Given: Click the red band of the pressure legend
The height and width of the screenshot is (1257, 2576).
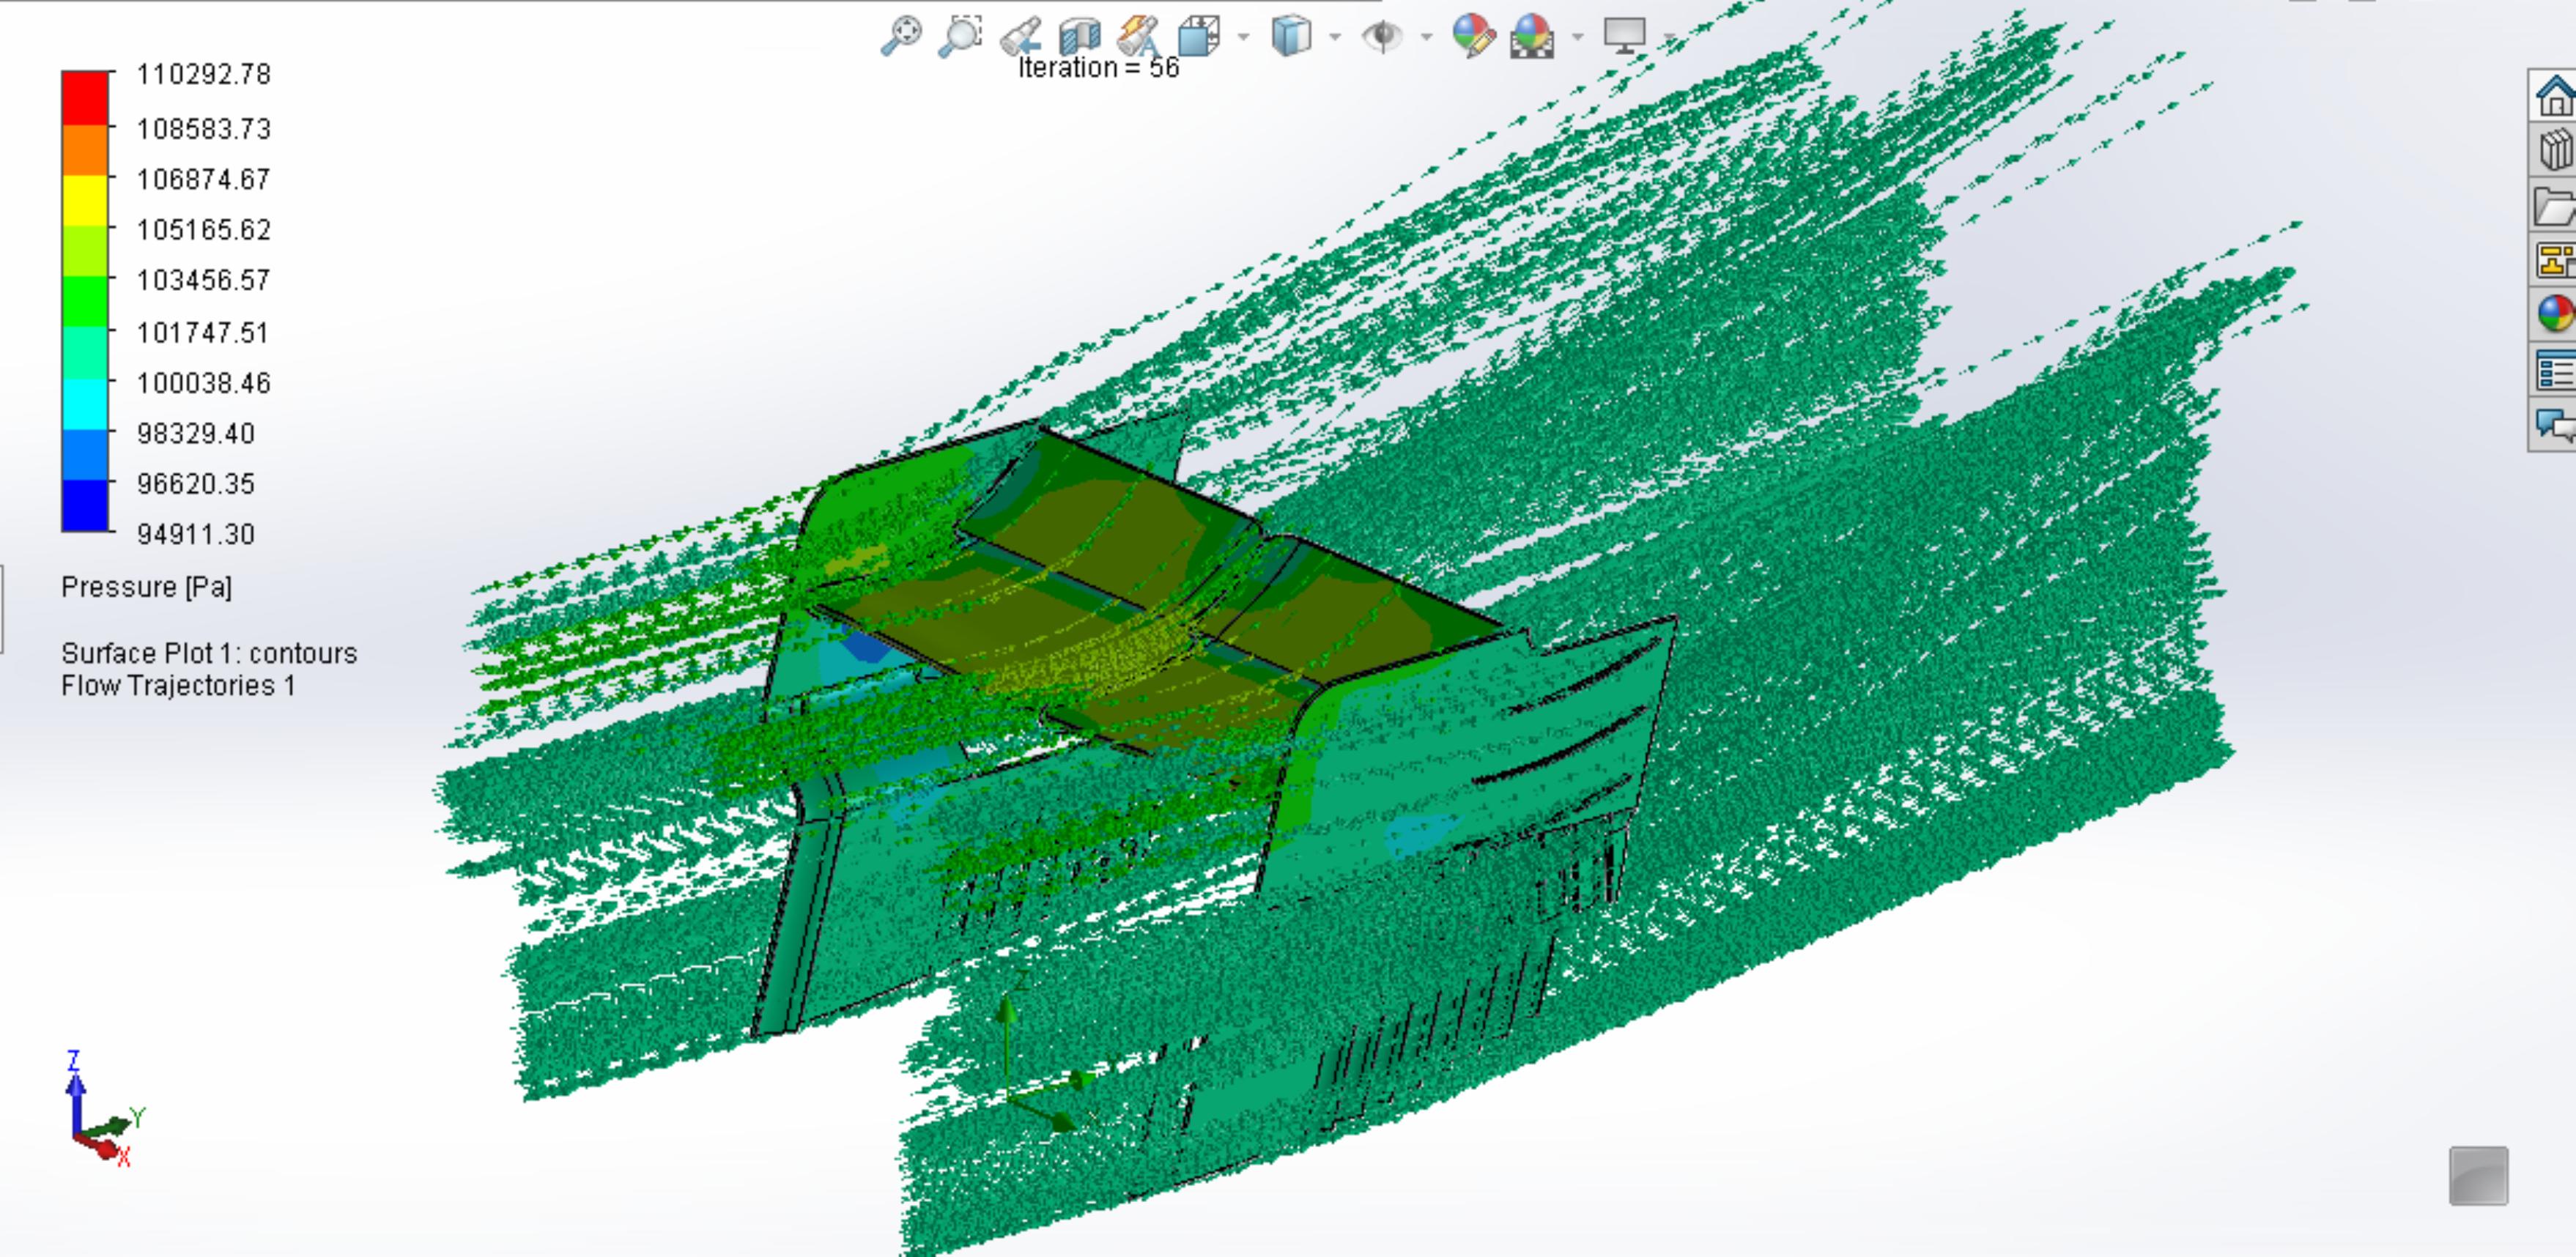Looking at the screenshot, I should coord(85,98).
